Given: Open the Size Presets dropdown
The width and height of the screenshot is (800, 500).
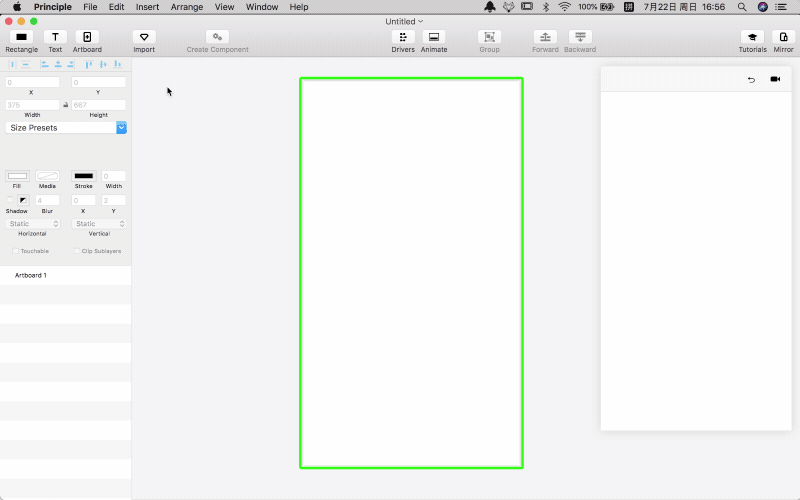Looking at the screenshot, I should click(x=66, y=128).
